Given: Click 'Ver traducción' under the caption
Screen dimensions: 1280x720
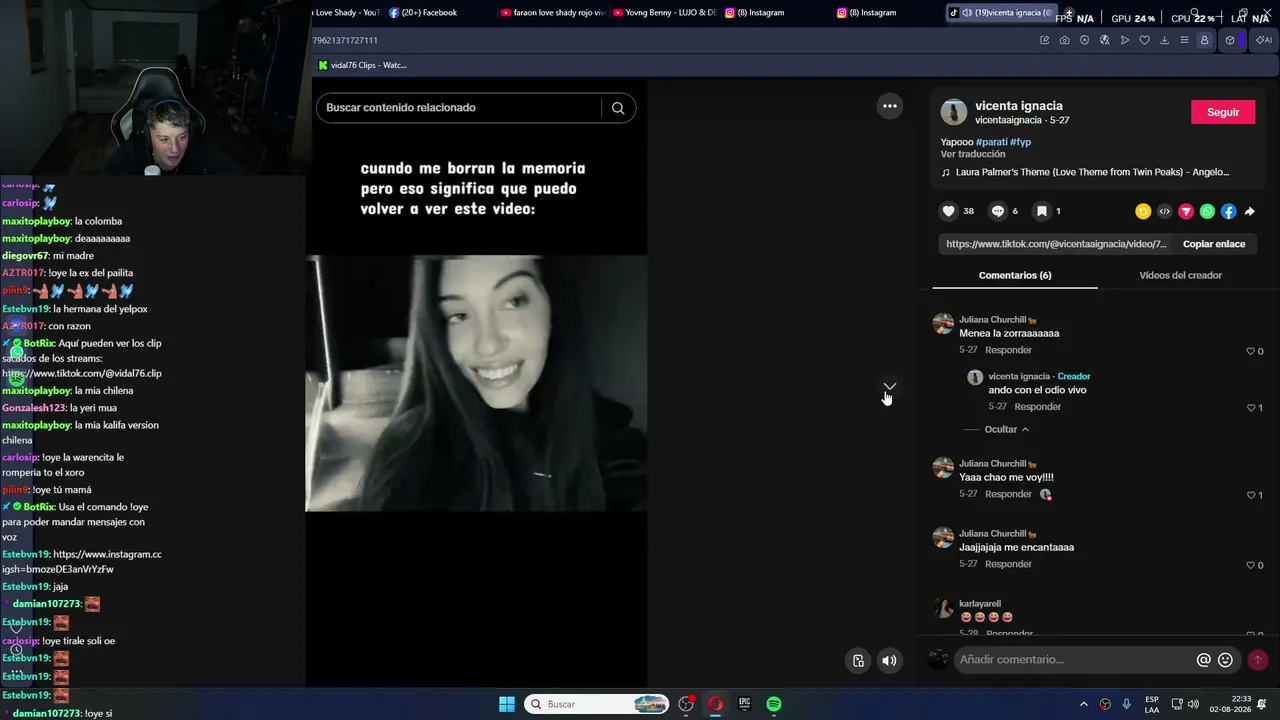Looking at the screenshot, I should tap(973, 155).
